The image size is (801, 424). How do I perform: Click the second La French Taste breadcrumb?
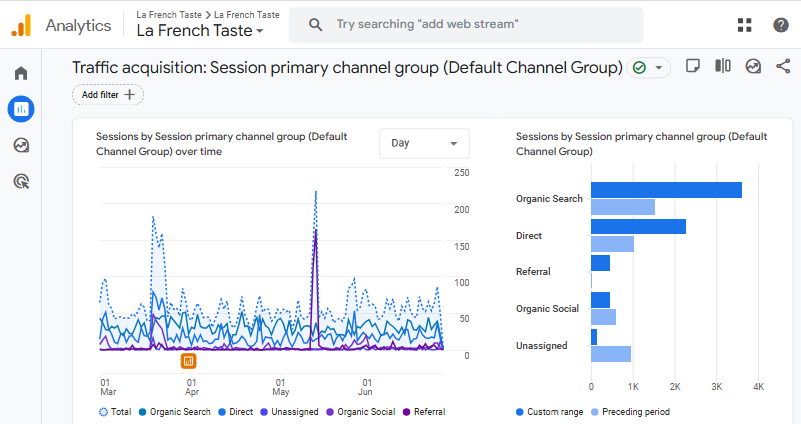click(247, 15)
